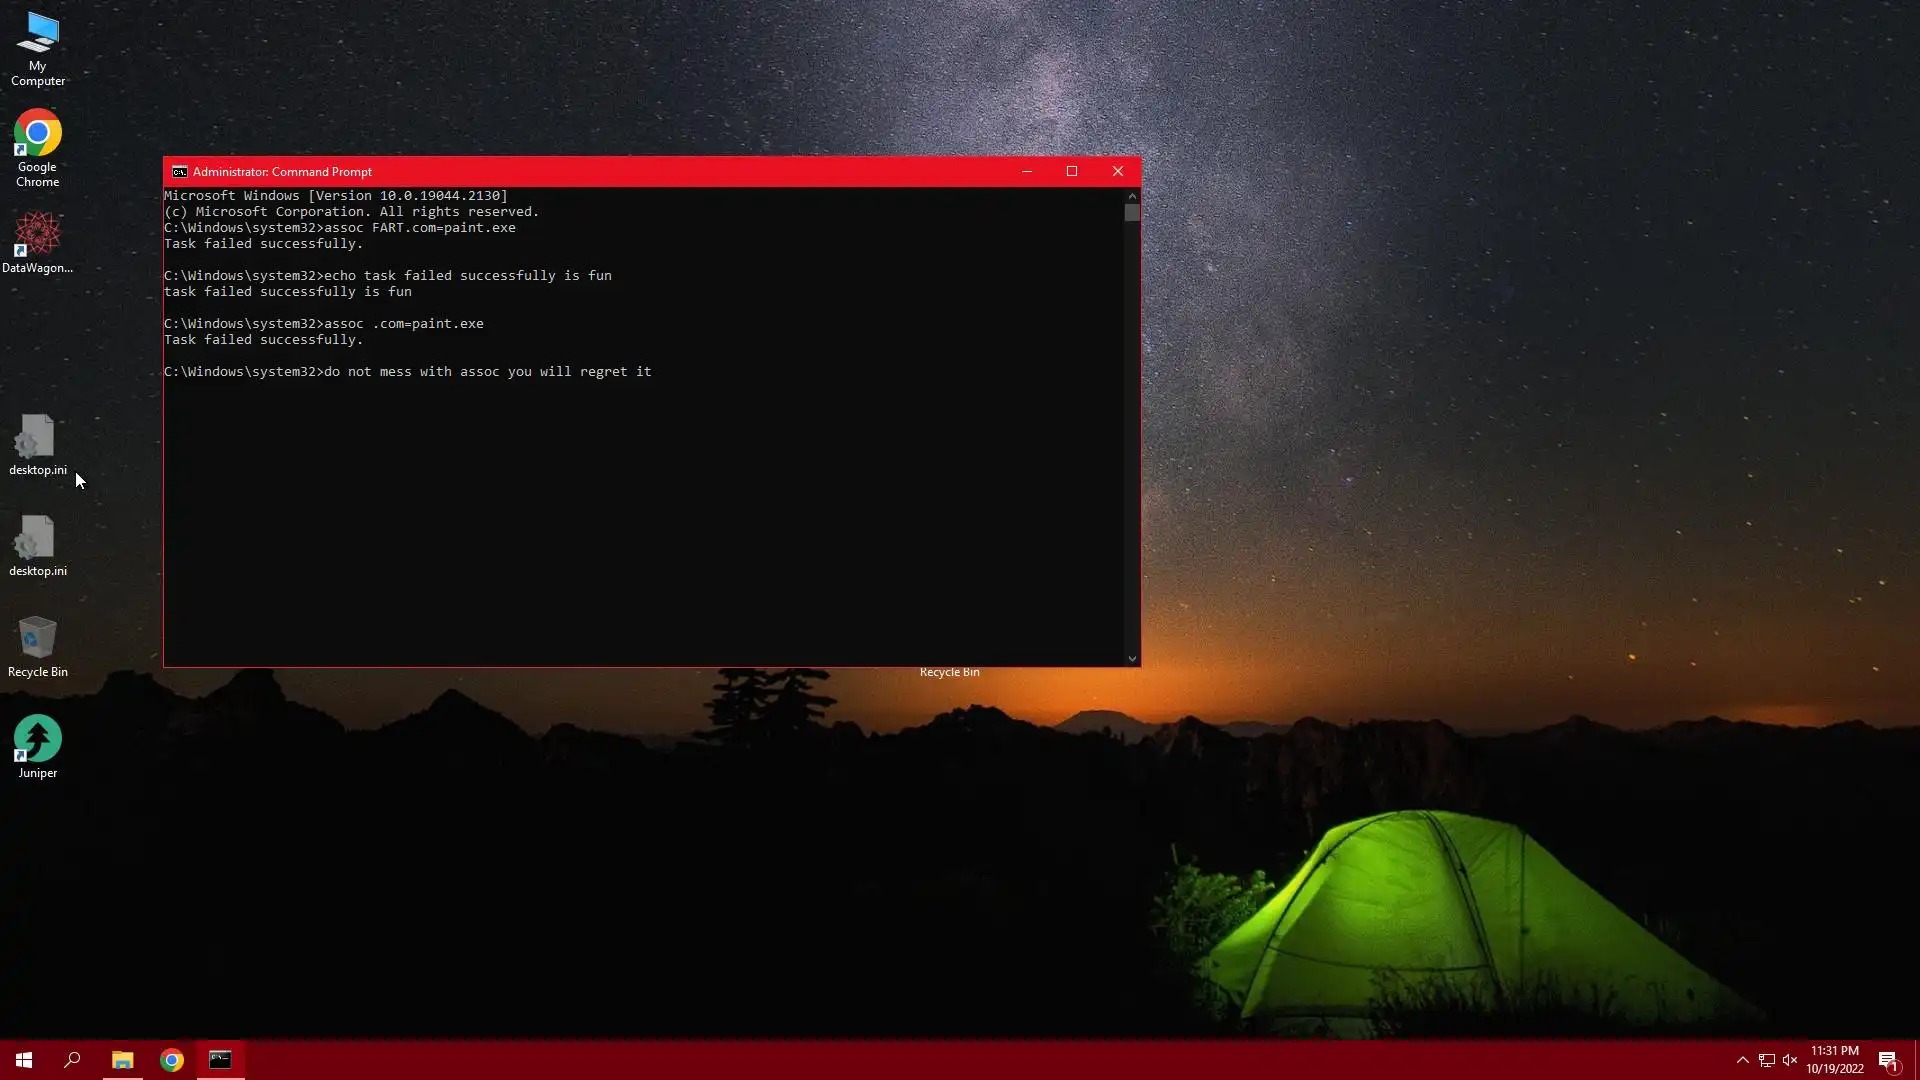Open the Windows Start menu
Screen dimensions: 1920x1080
click(x=24, y=1060)
